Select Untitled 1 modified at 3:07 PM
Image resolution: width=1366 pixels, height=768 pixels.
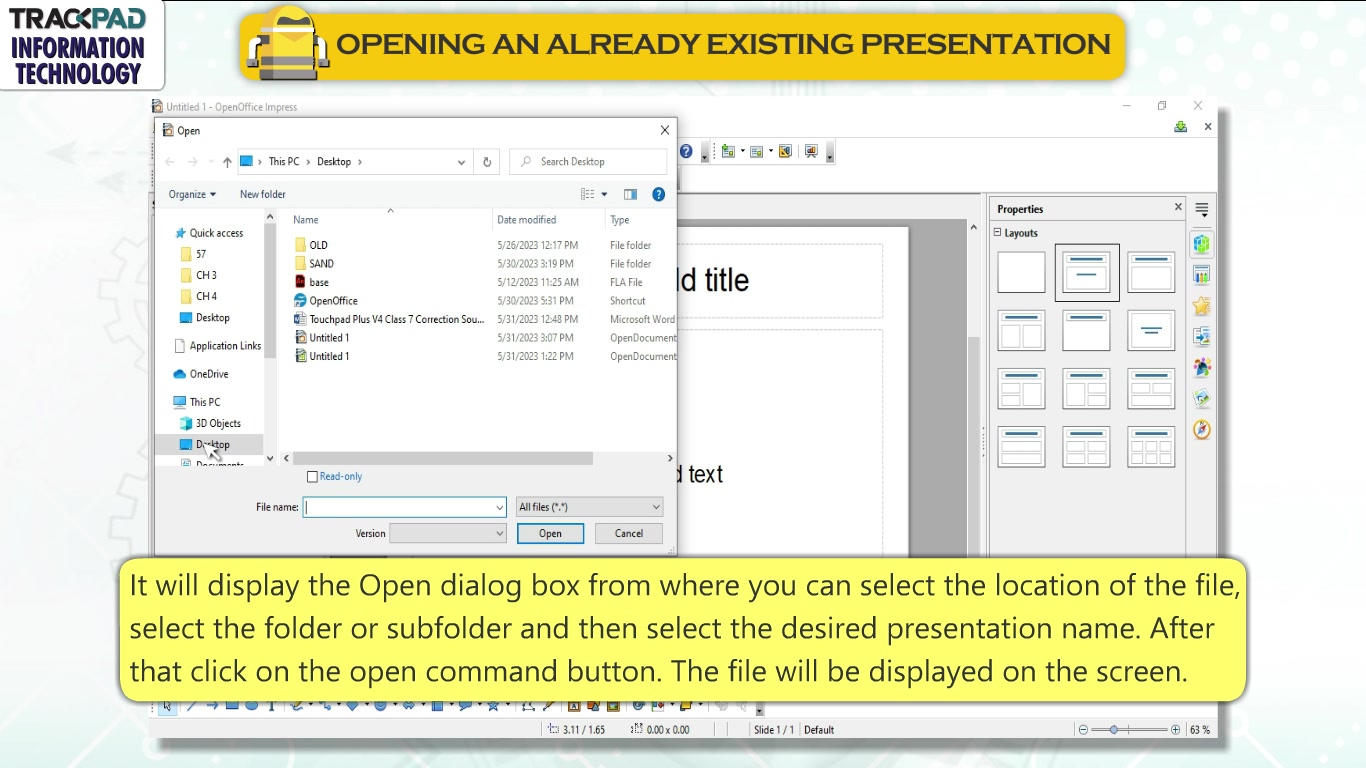(x=329, y=338)
